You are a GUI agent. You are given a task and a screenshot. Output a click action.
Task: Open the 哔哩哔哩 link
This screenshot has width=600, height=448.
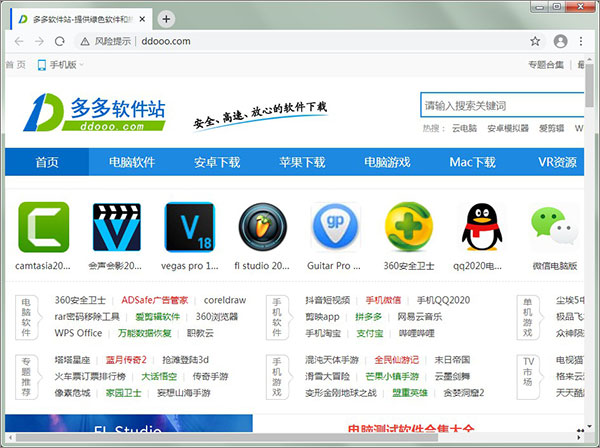[x=416, y=333]
